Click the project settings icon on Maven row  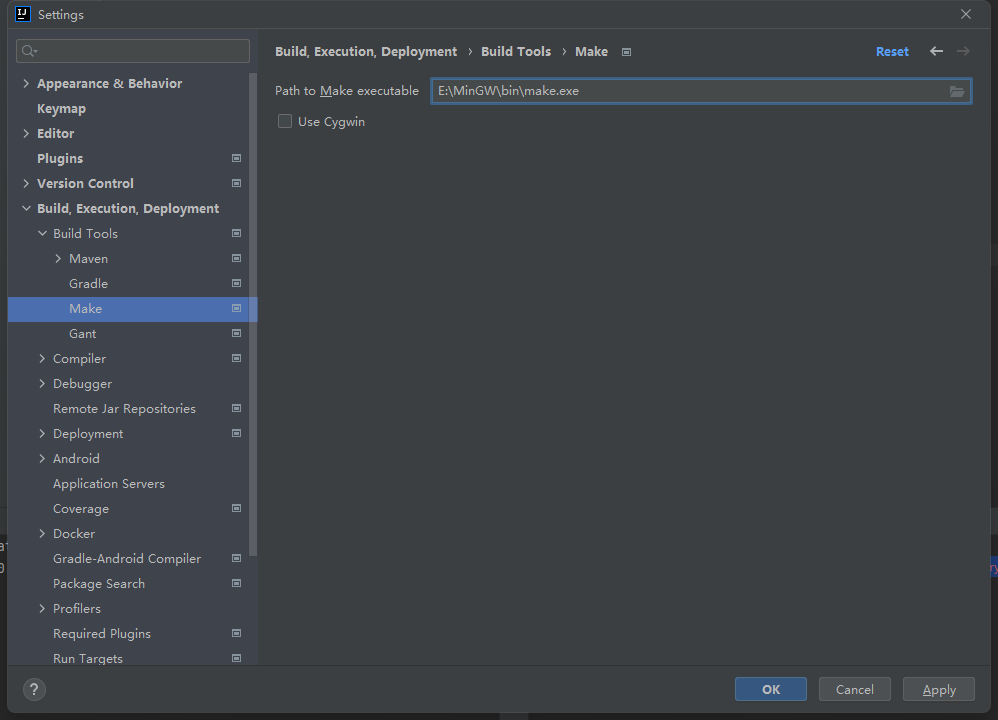pos(236,258)
